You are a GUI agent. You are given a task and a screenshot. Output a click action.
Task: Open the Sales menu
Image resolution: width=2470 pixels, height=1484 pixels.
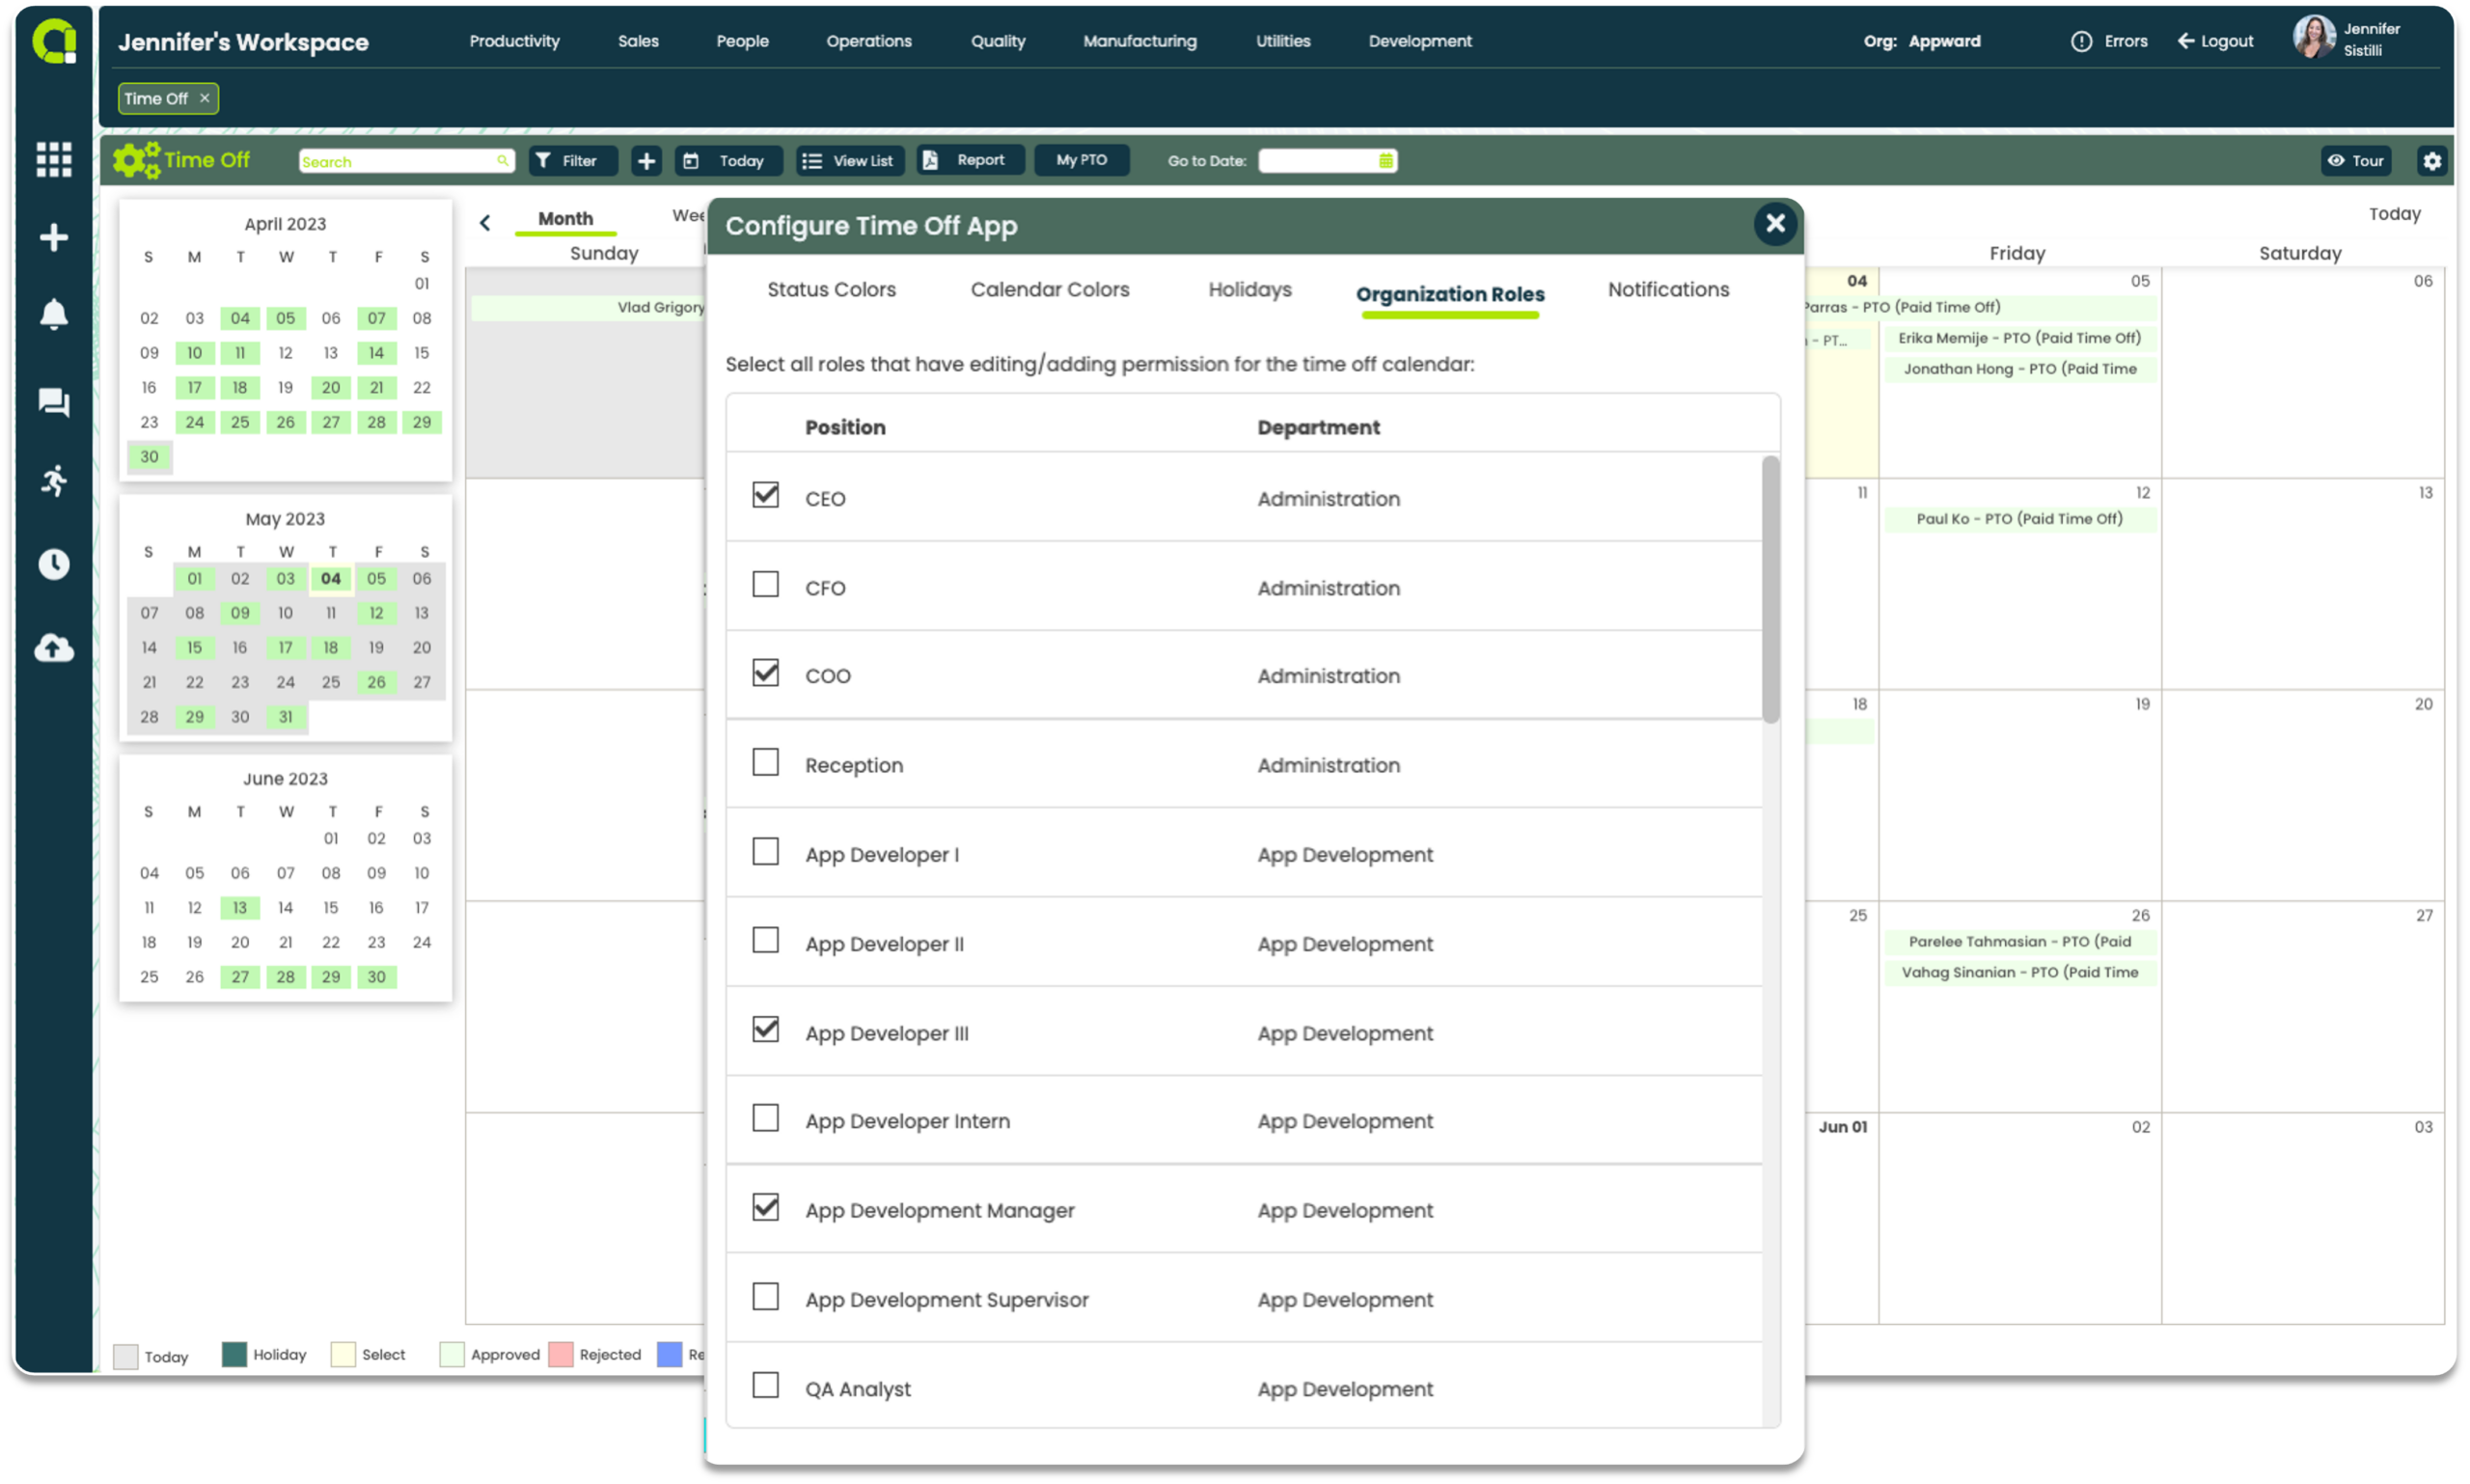tap(638, 41)
